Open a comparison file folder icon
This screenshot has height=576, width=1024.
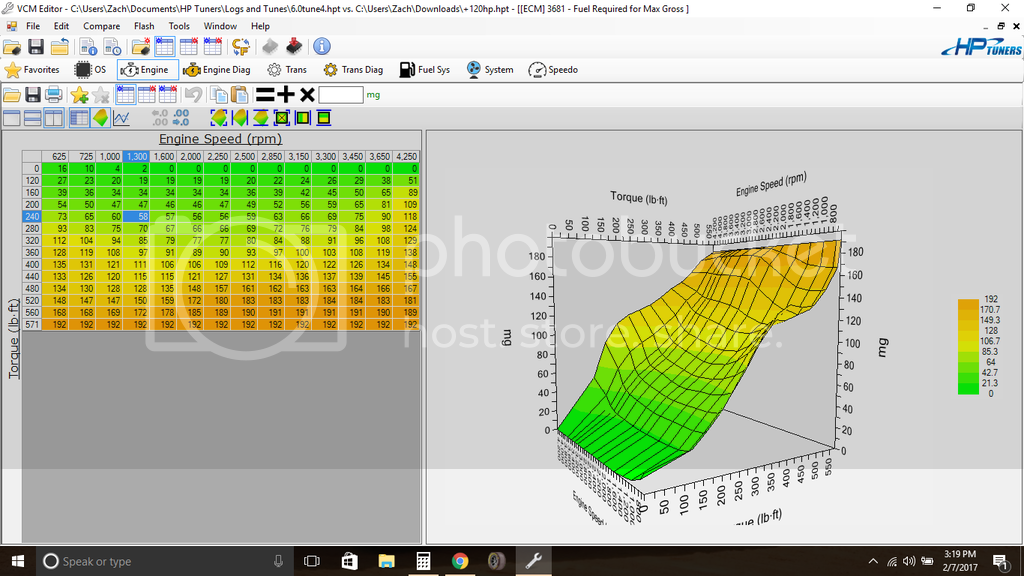click(x=140, y=47)
